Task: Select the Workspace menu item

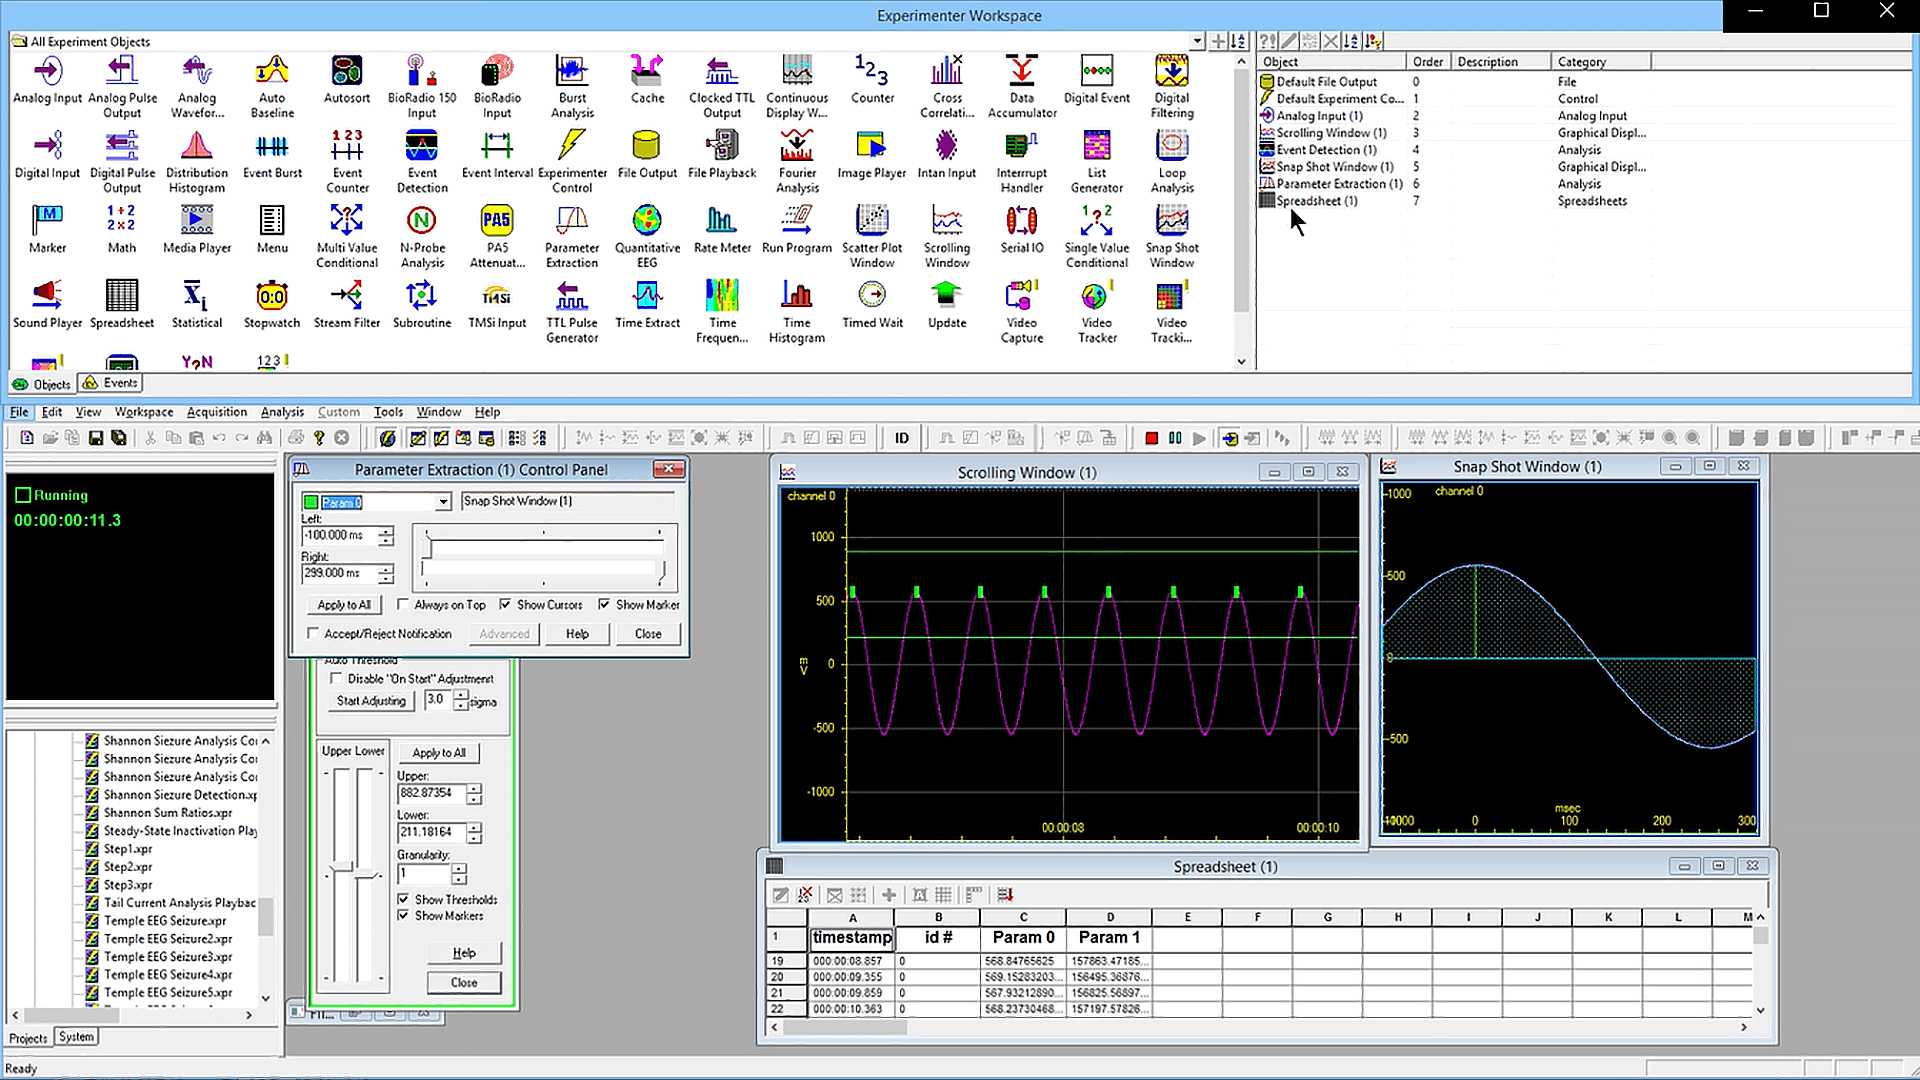Action: (142, 411)
